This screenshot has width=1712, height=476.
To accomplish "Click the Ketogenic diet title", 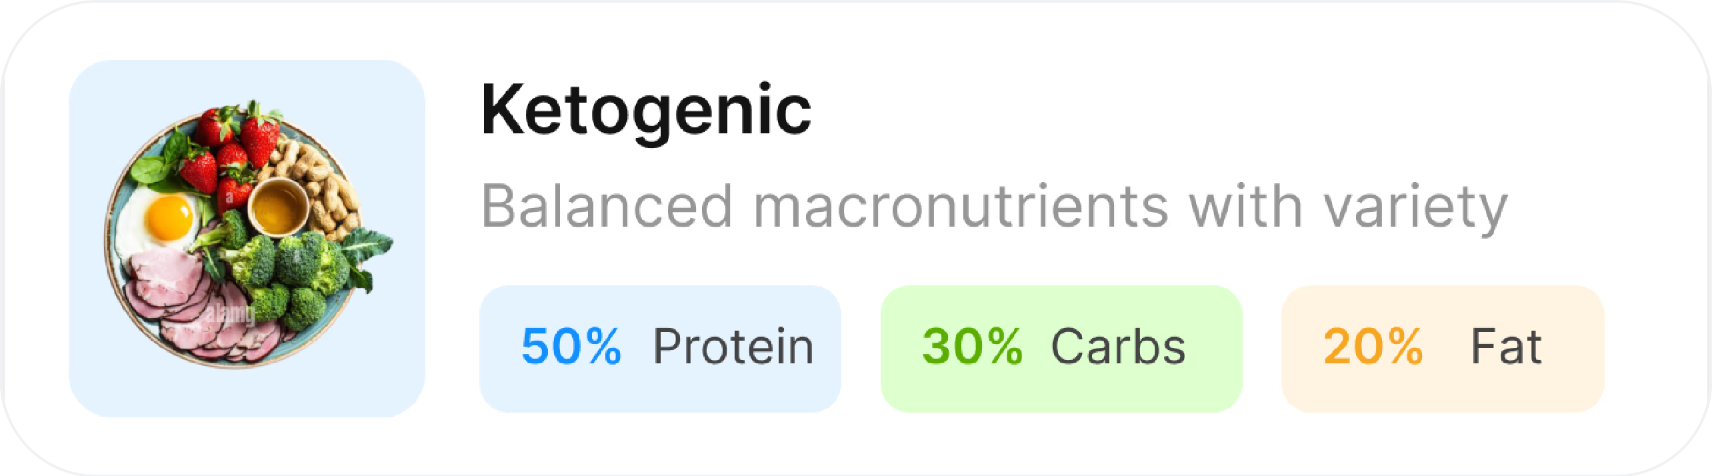I will 646,111.
